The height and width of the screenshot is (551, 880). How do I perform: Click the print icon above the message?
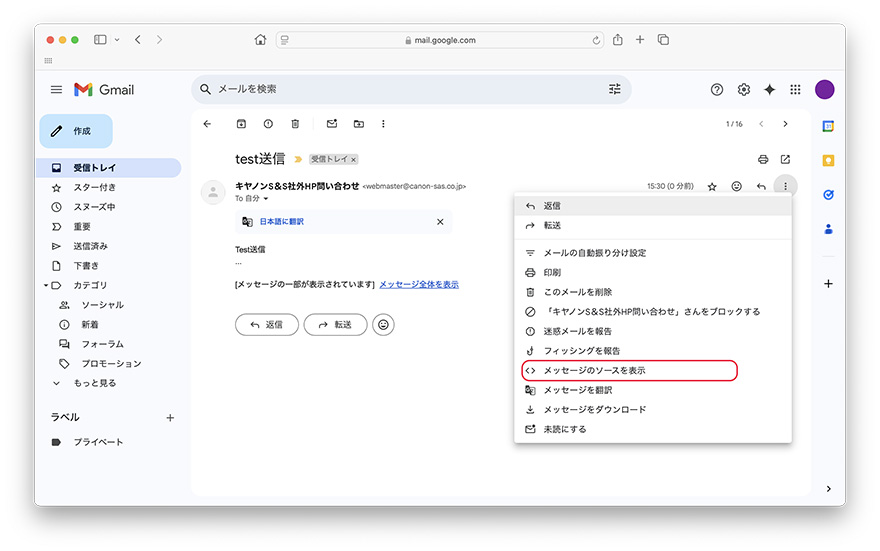point(763,159)
